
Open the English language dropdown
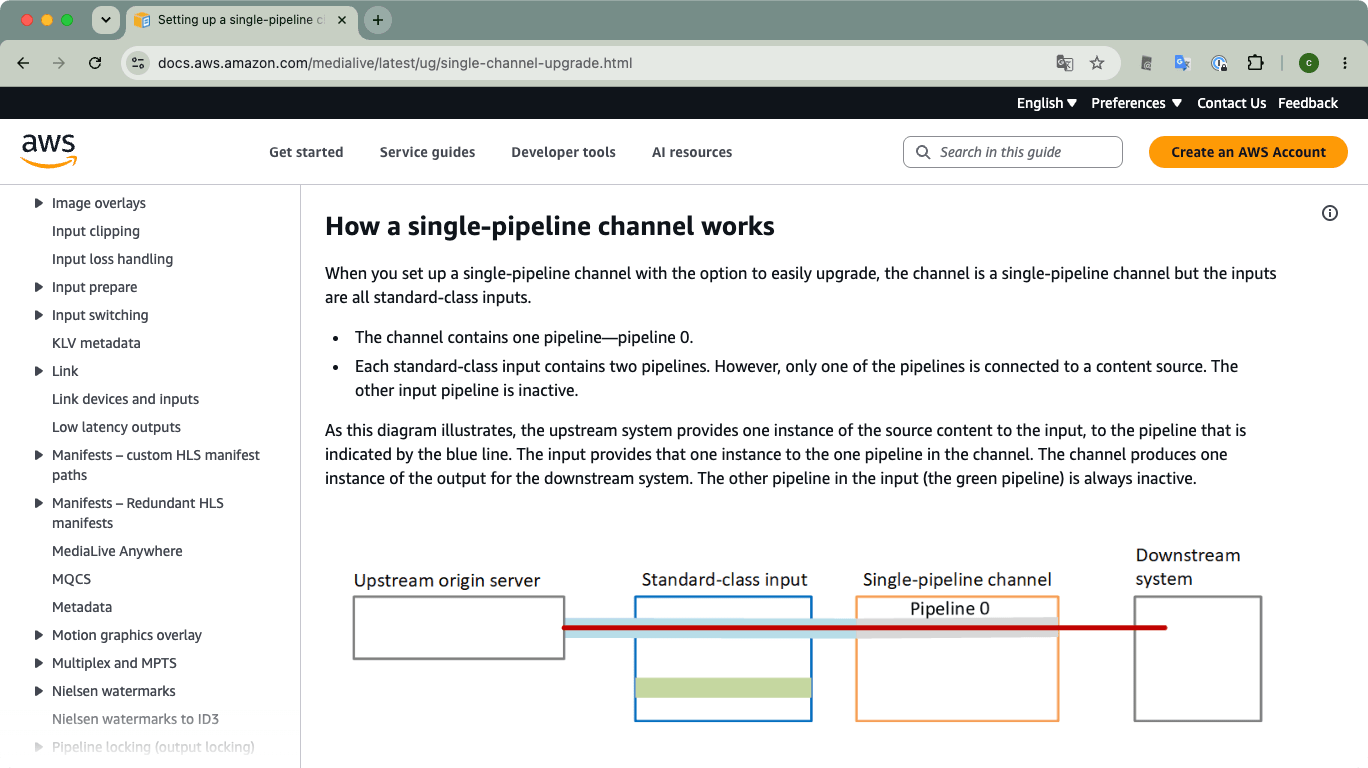(x=1047, y=103)
